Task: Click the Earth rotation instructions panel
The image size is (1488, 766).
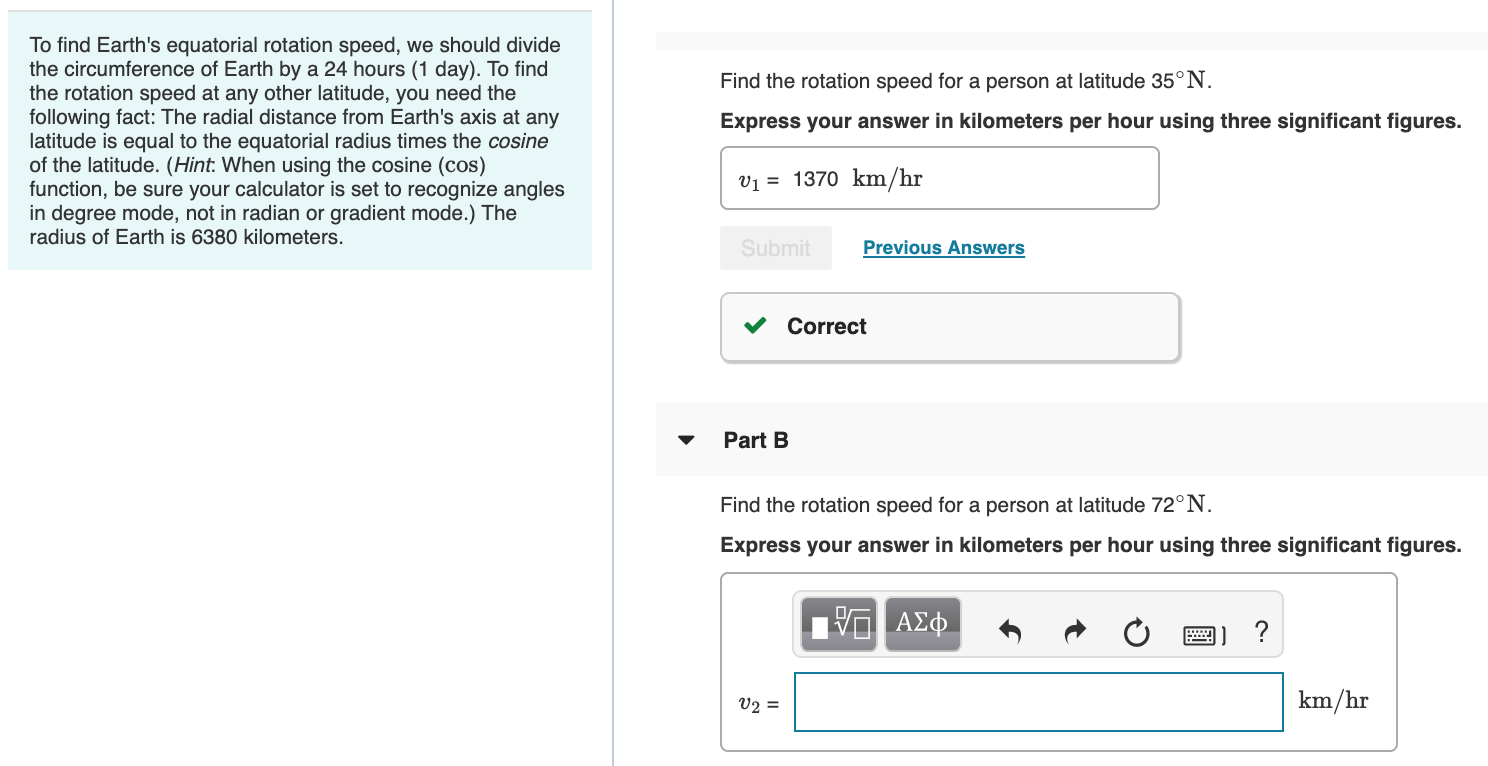Action: (x=295, y=140)
